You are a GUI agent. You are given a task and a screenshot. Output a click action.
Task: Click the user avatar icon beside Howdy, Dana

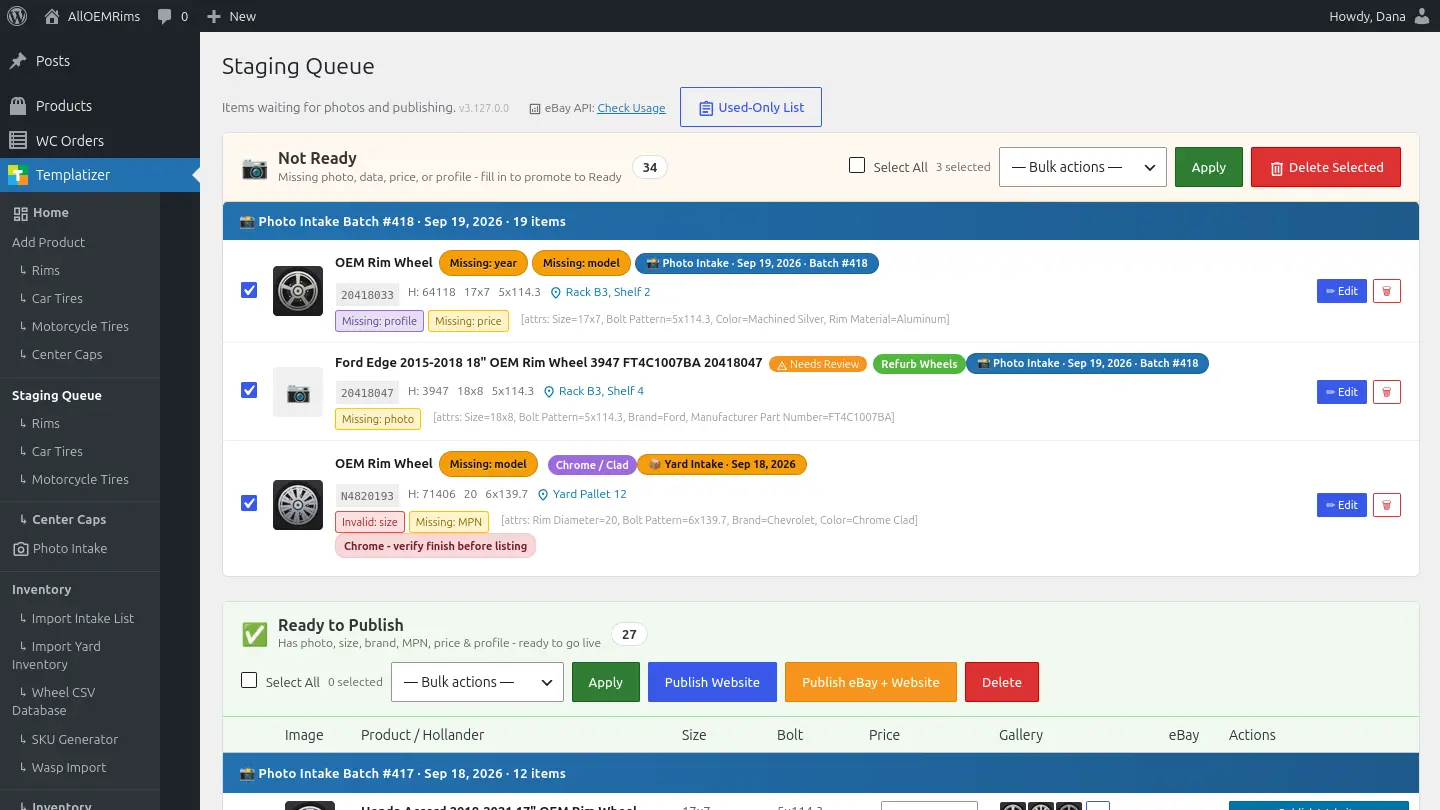1422,16
